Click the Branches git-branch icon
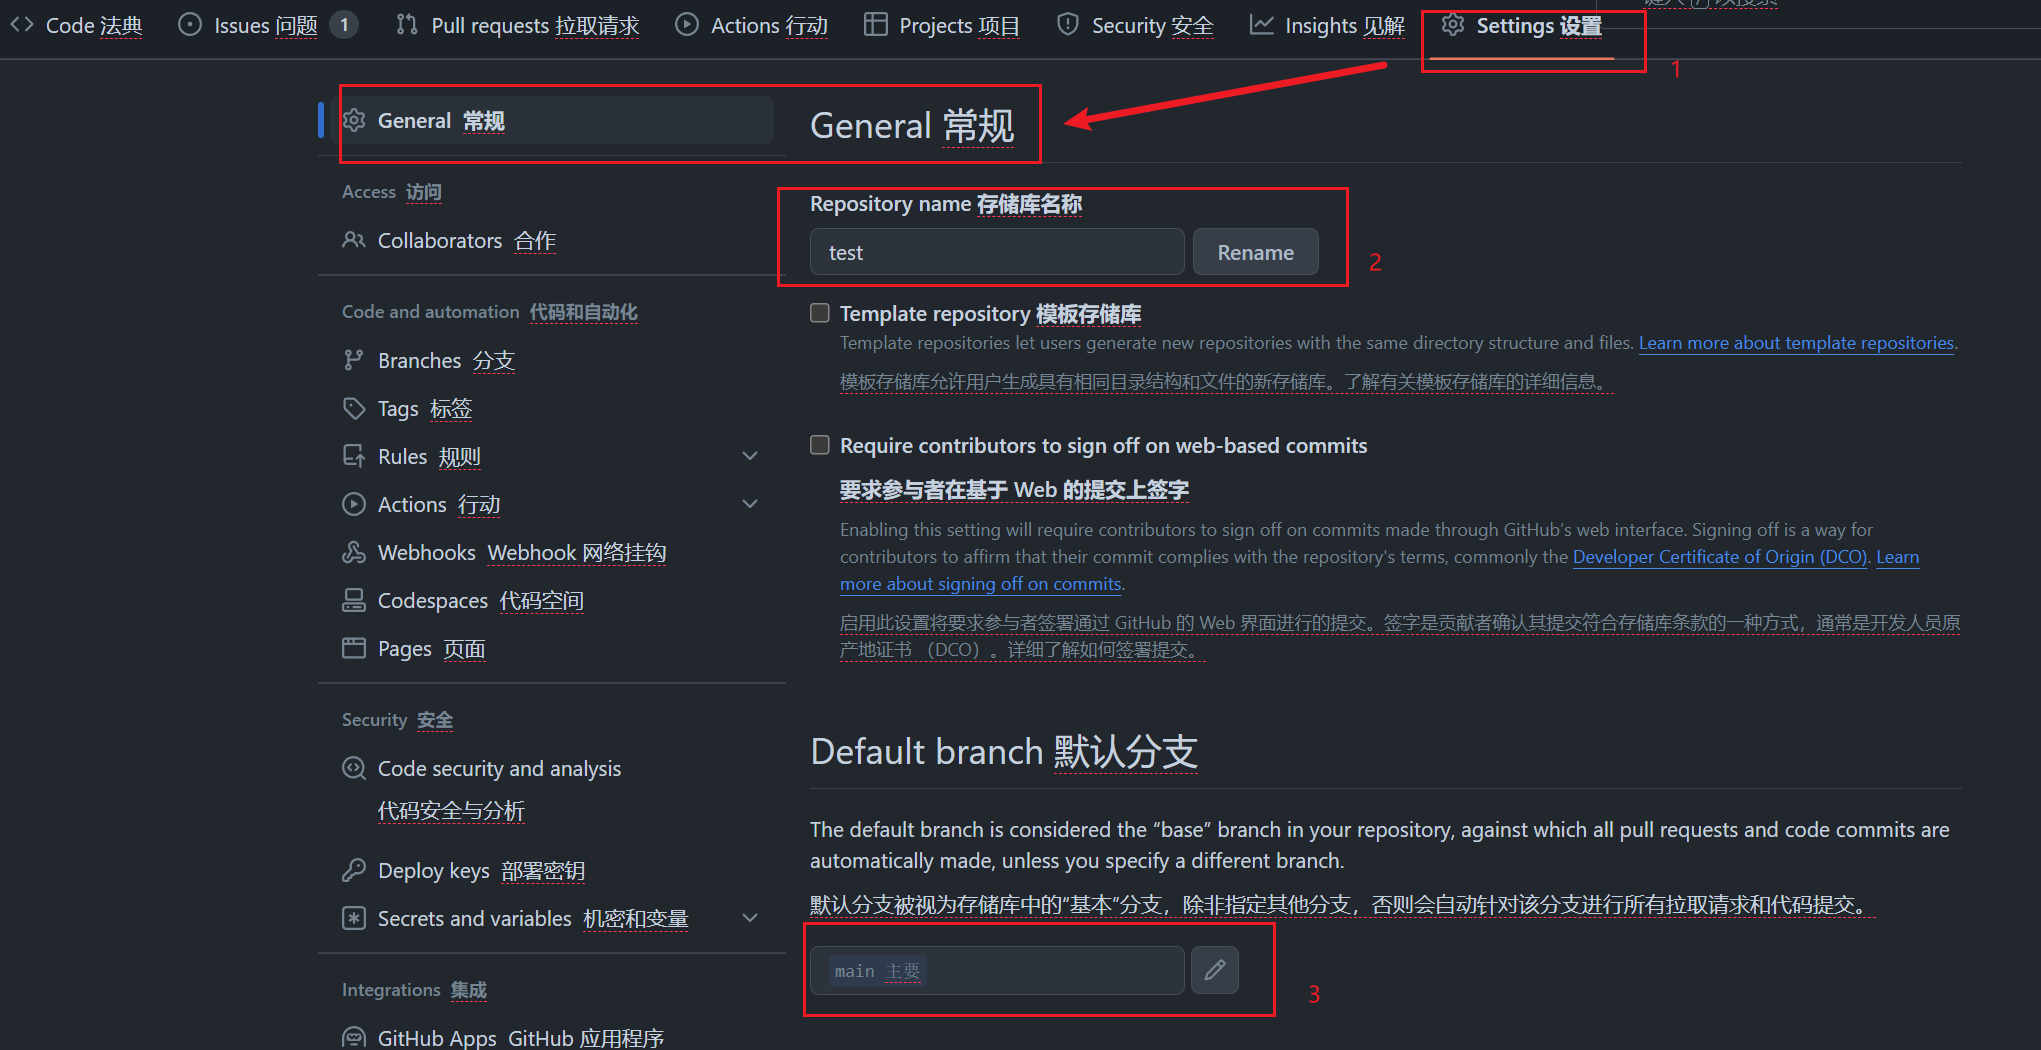Viewport: 2041px width, 1050px height. (x=354, y=360)
